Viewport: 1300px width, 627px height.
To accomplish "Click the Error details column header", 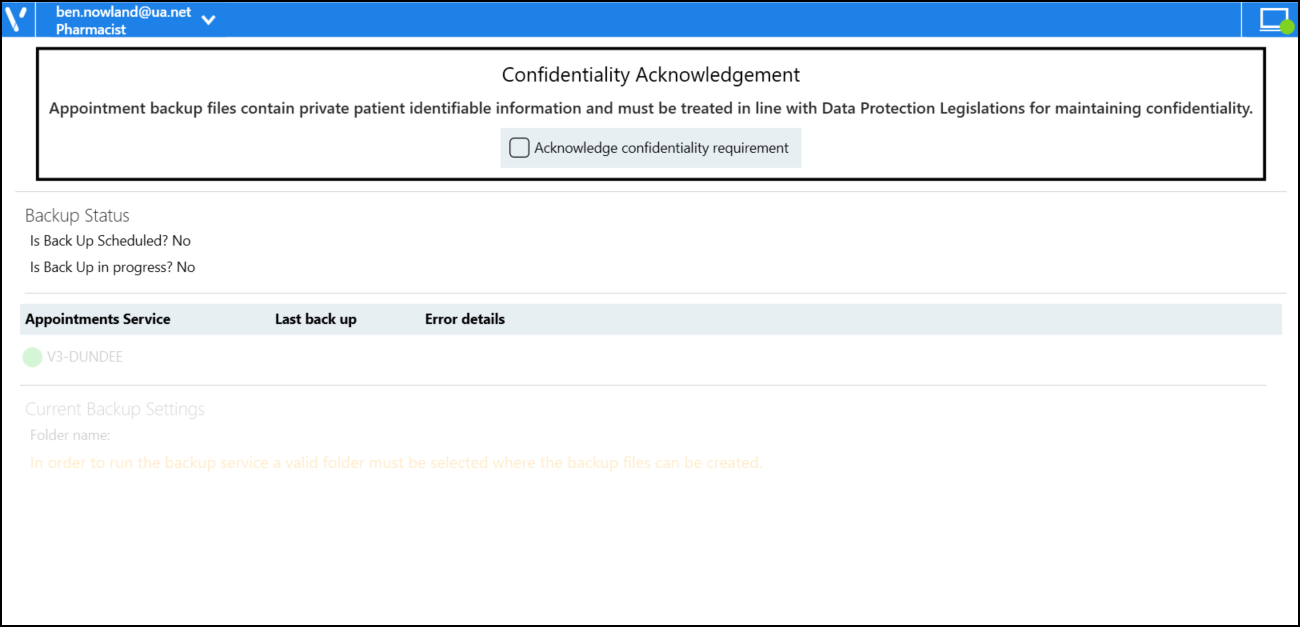I will click(x=465, y=319).
